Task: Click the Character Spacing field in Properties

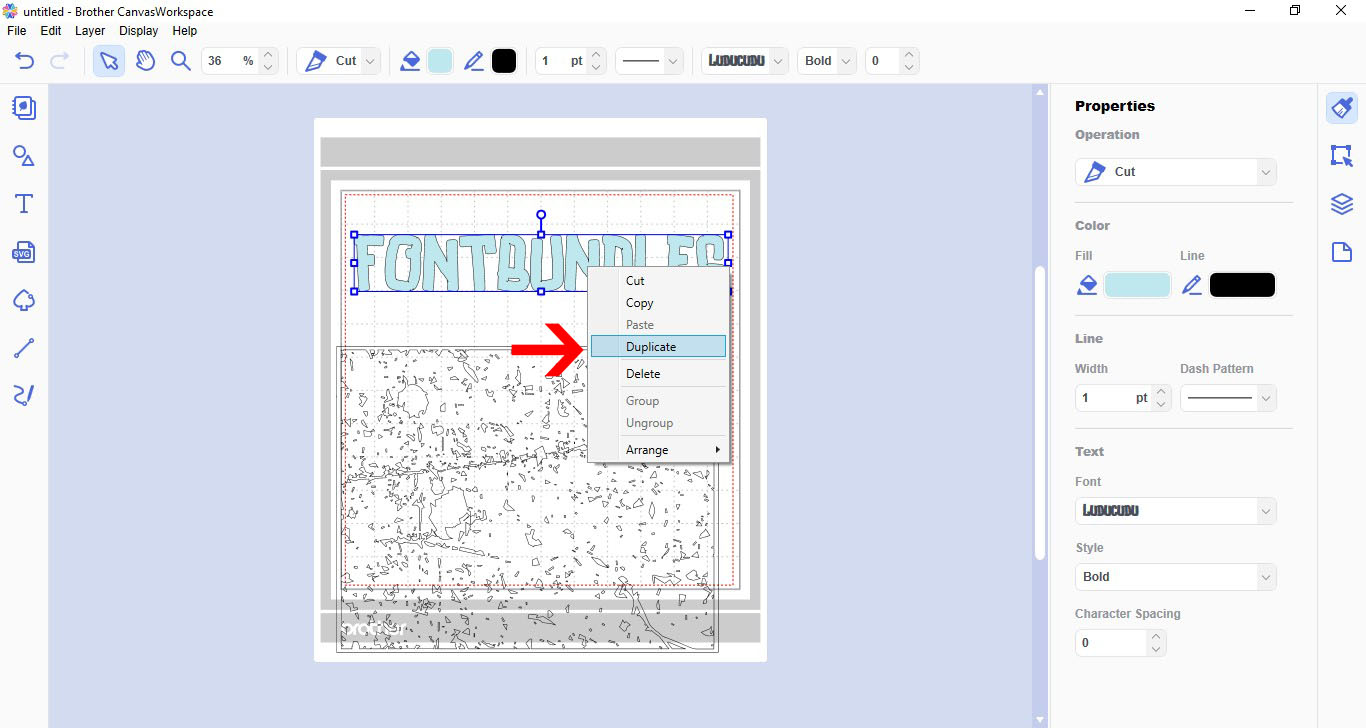Action: click(x=1111, y=643)
